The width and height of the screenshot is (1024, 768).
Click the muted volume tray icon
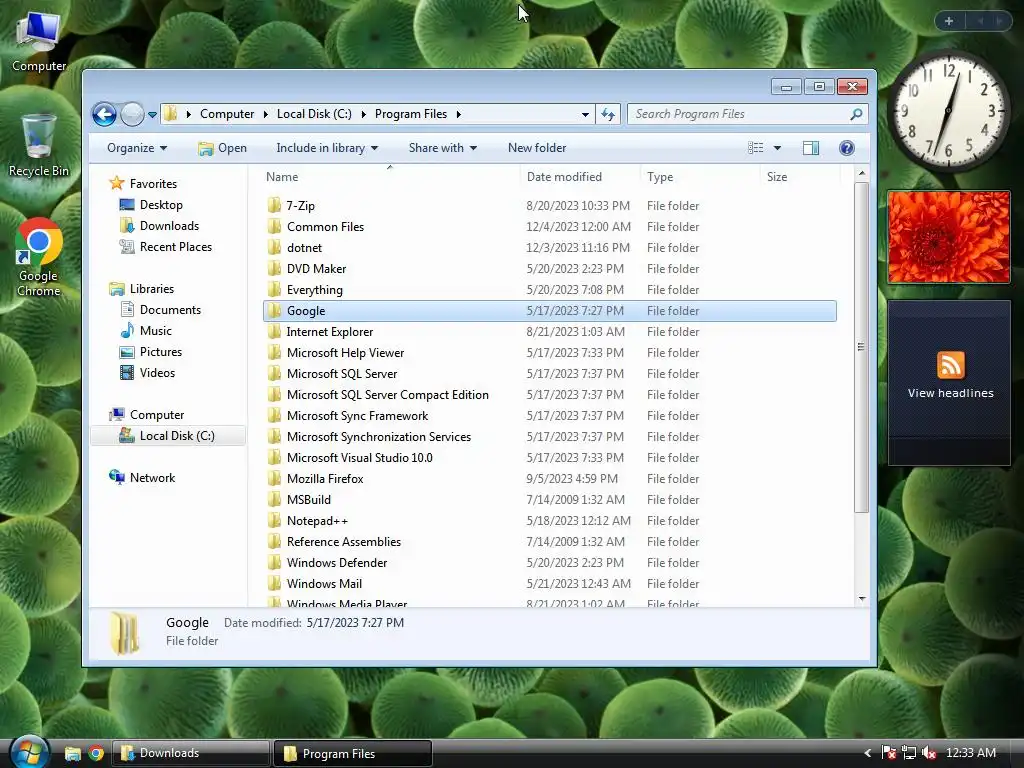pos(929,753)
